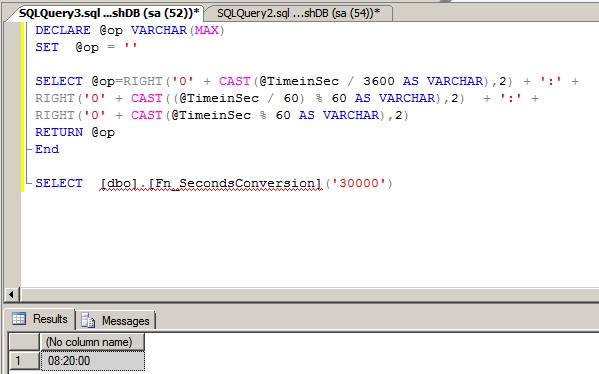Viewport: 599px width, 374px height.
Task: Click the '30000' string argument
Action: pos(358,183)
